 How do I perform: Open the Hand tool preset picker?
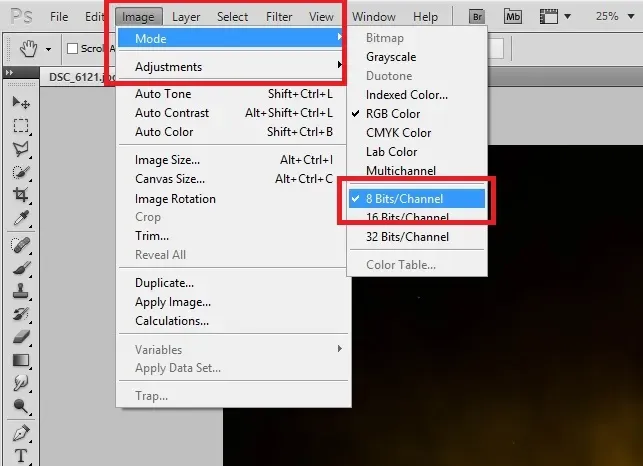tap(48, 48)
